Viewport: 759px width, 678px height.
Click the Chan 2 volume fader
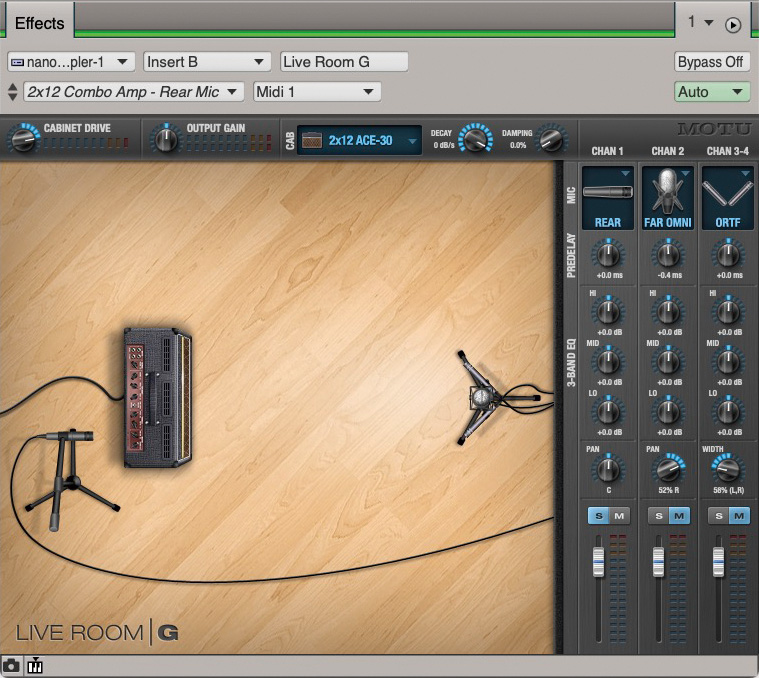point(658,561)
